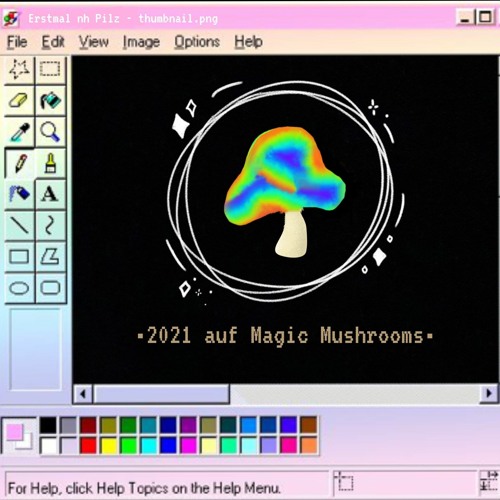Select the Pencil tool
This screenshot has width=500, height=500.
pyautogui.click(x=19, y=163)
